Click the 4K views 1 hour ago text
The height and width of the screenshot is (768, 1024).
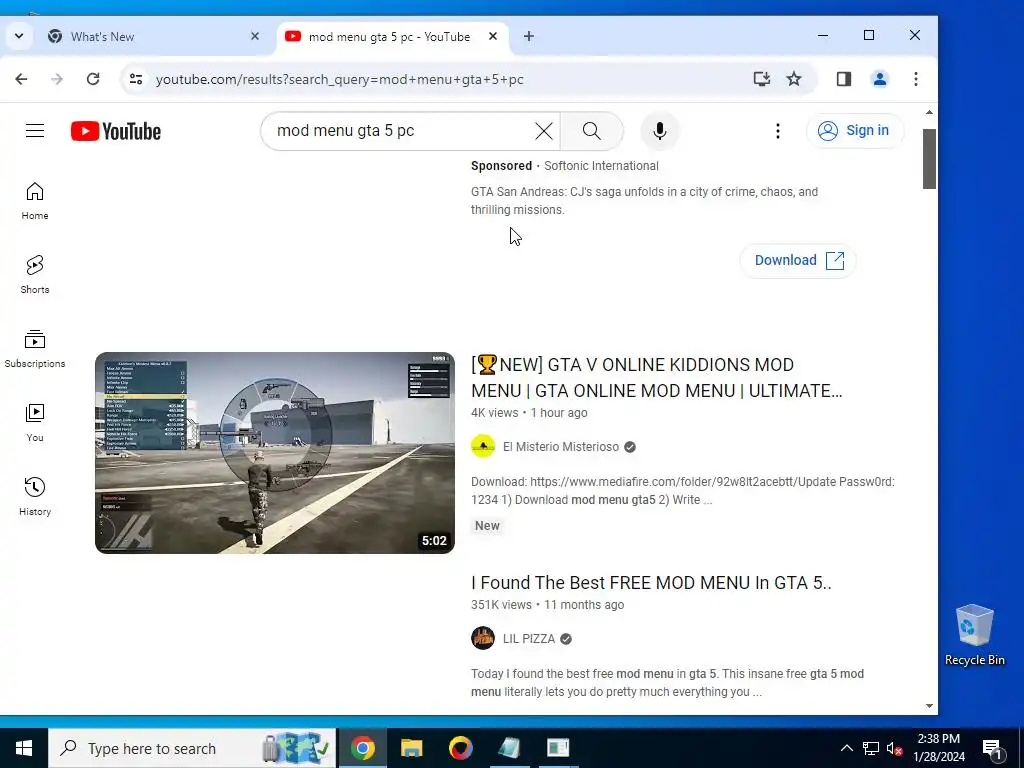click(x=529, y=413)
